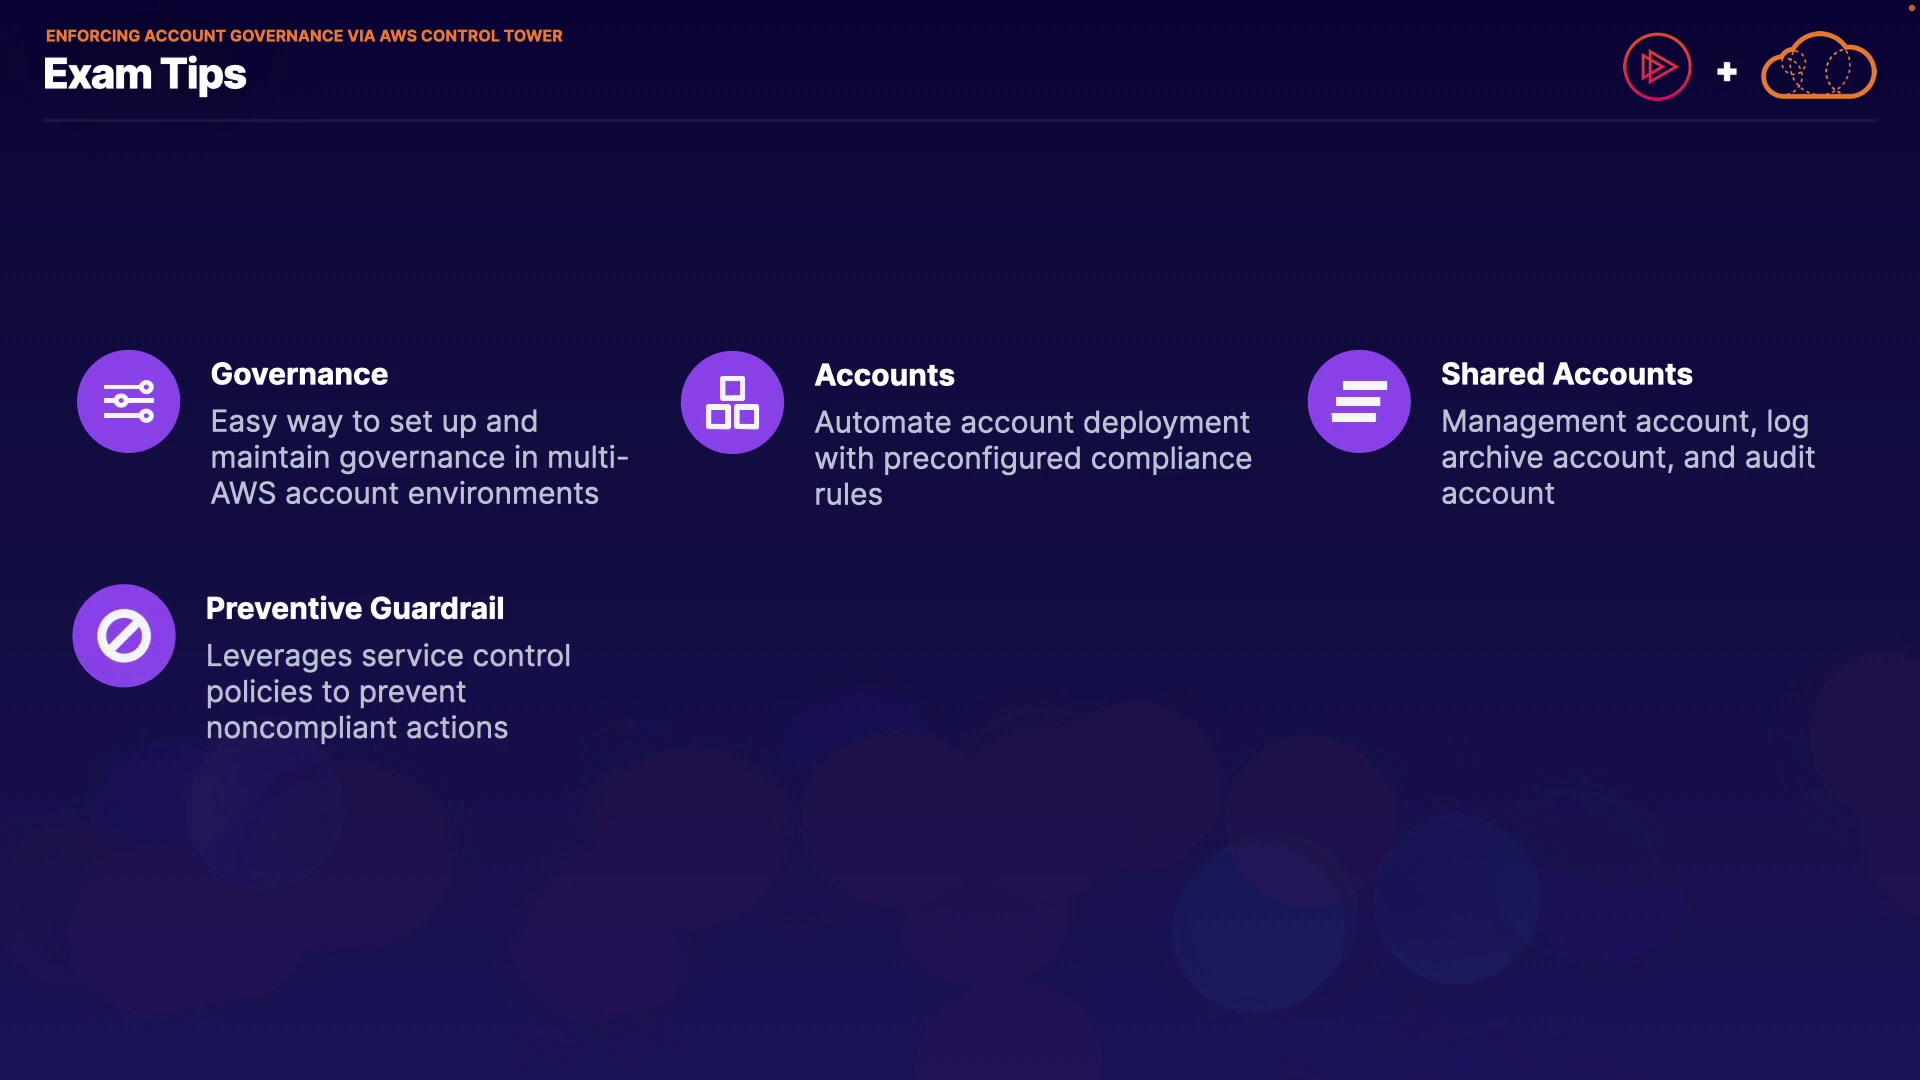Select the Preventive Guardrail heading
Screen dimensions: 1920x1080
[355, 608]
